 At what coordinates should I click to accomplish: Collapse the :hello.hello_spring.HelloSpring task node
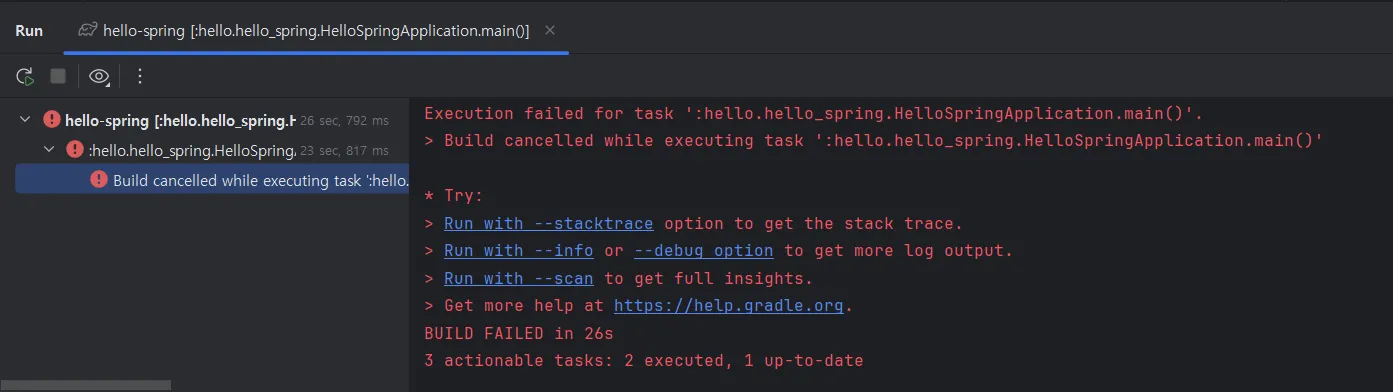click(49, 150)
